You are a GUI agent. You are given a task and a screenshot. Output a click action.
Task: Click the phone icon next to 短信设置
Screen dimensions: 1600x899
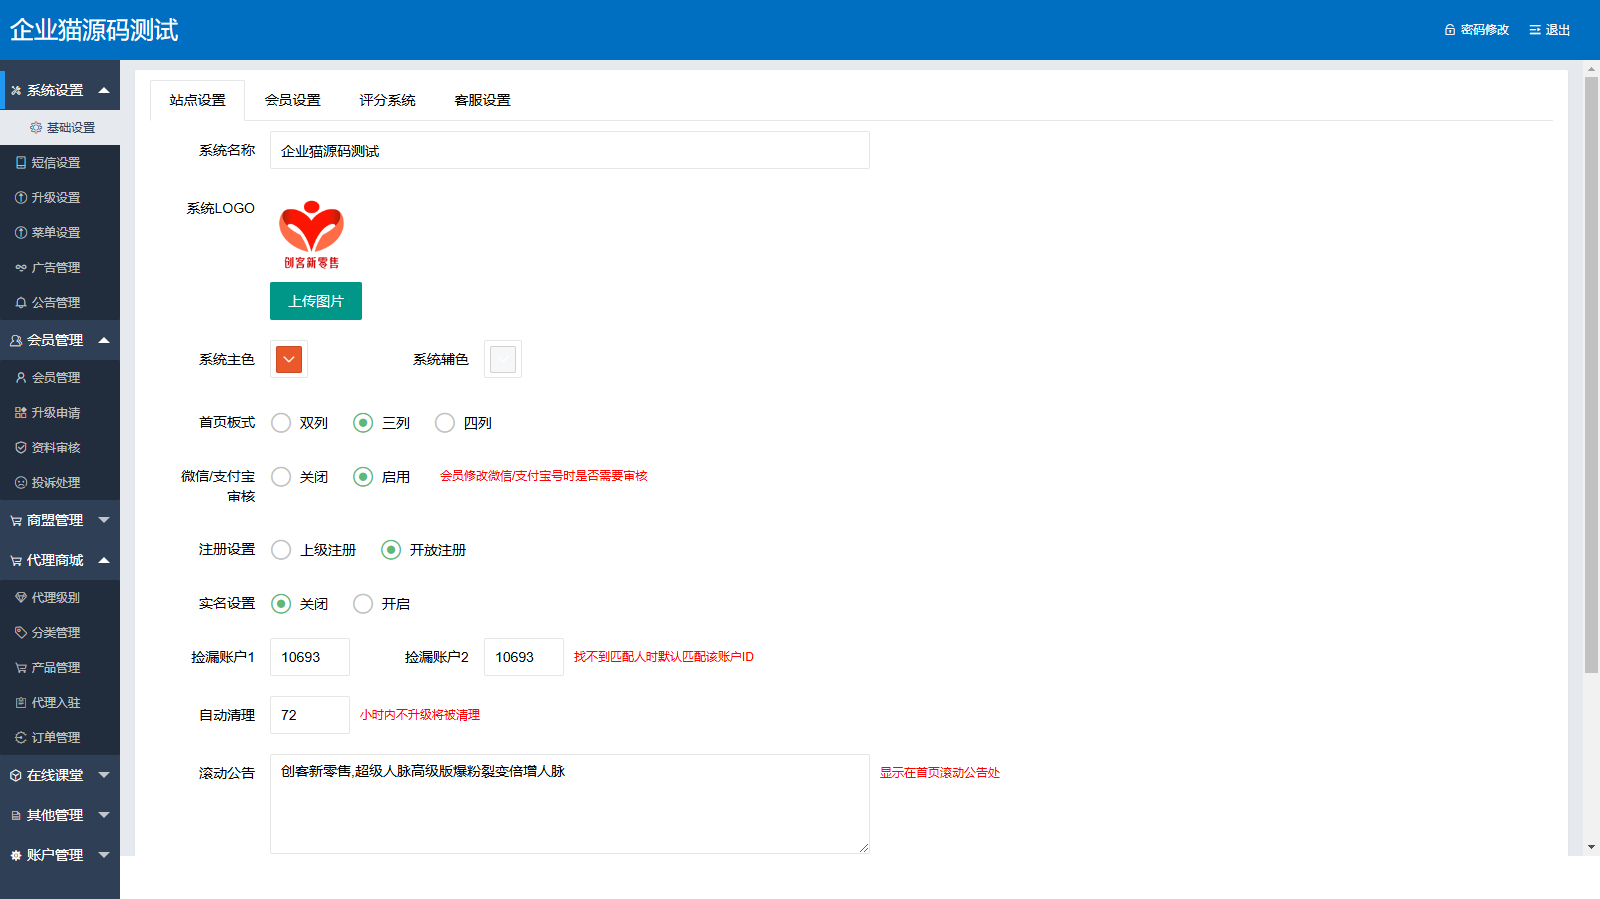tap(21, 163)
